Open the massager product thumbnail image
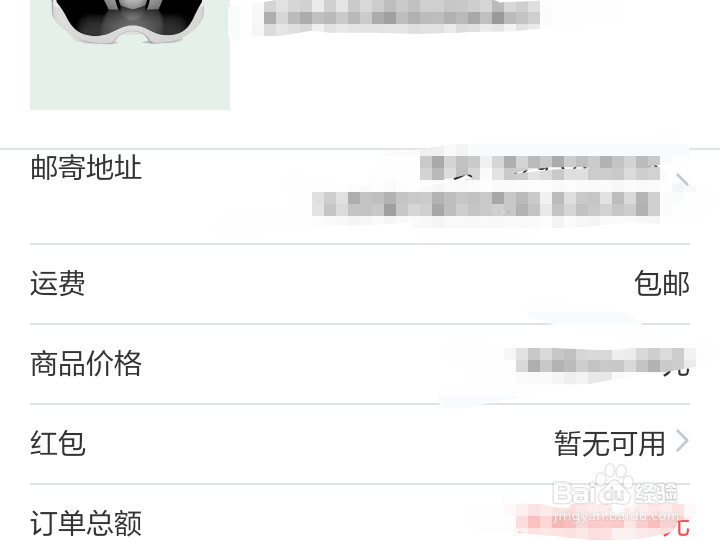Screen dimensions: 720x541 tap(130, 55)
